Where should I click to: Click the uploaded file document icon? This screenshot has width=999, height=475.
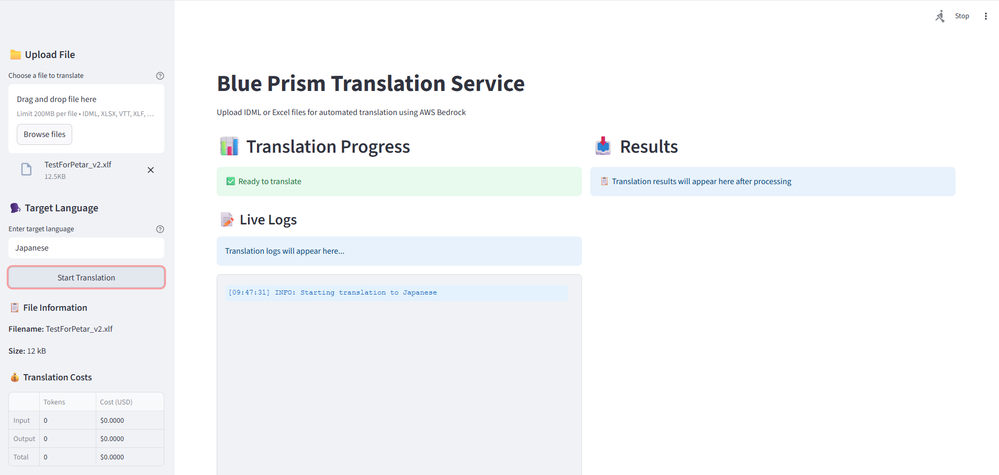[x=27, y=169]
